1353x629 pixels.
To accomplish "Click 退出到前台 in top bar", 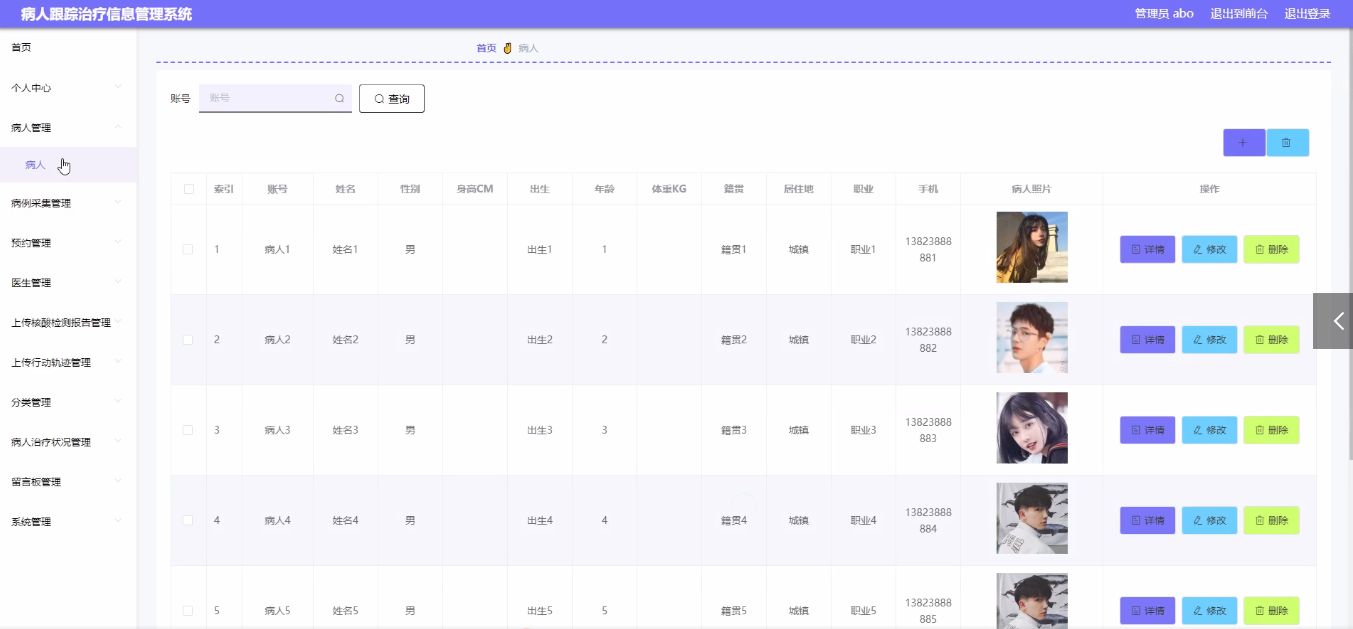I will pos(1239,14).
